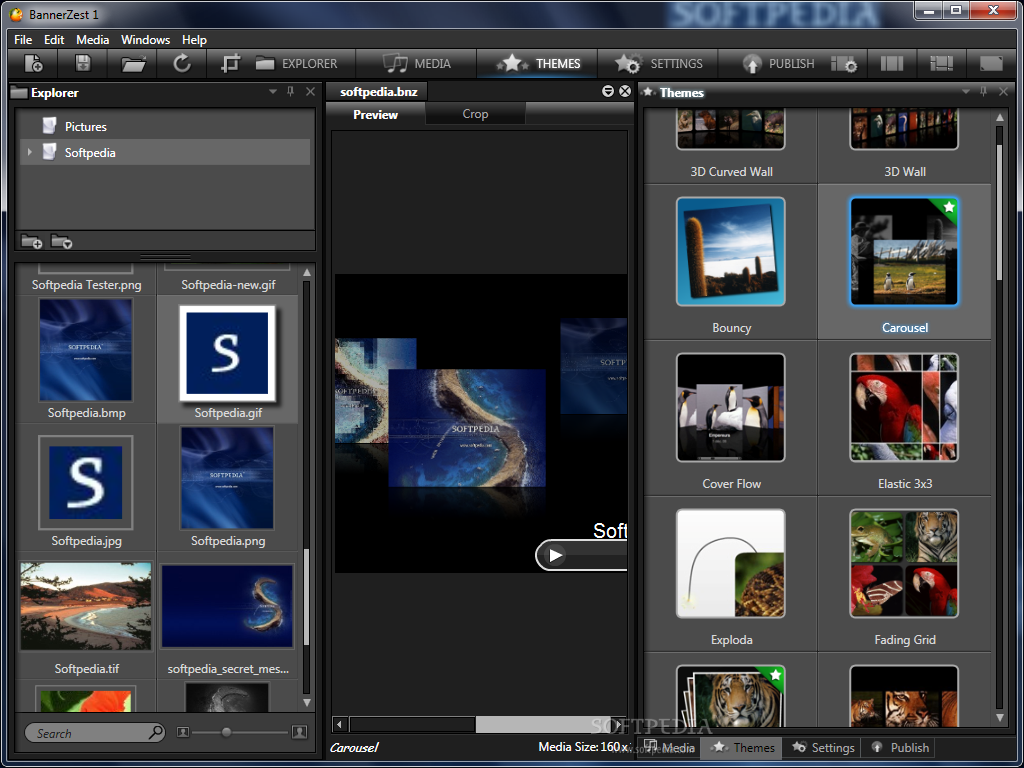Click the softpedia.bnz document tab
The image size is (1024, 768).
[x=378, y=92]
